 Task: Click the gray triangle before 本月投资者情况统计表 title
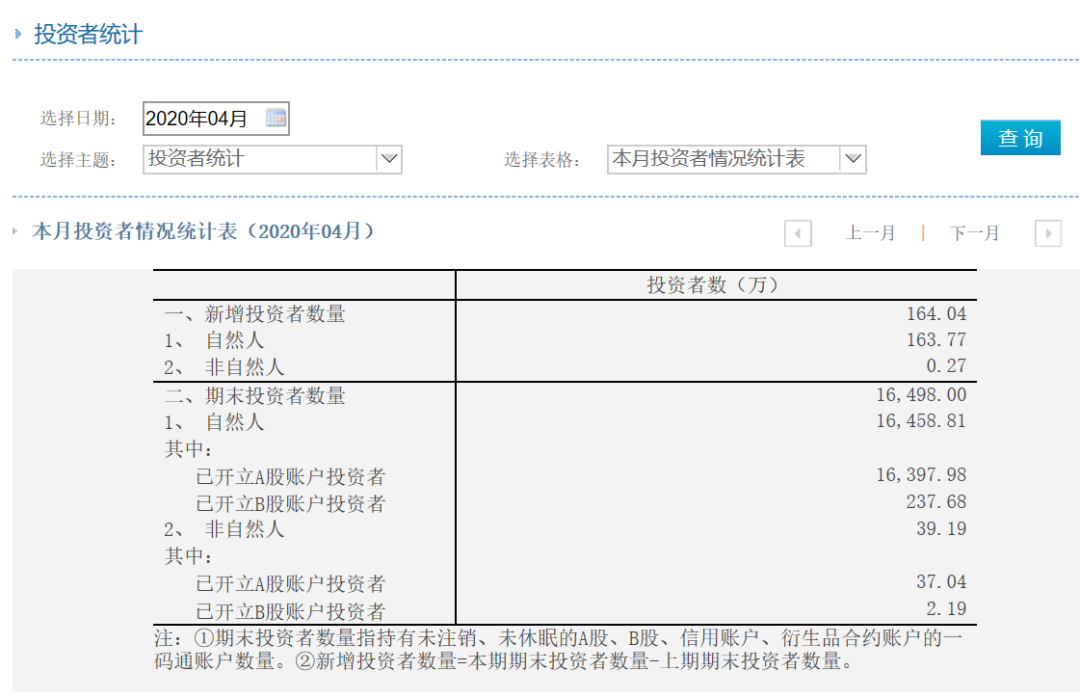click(16, 231)
